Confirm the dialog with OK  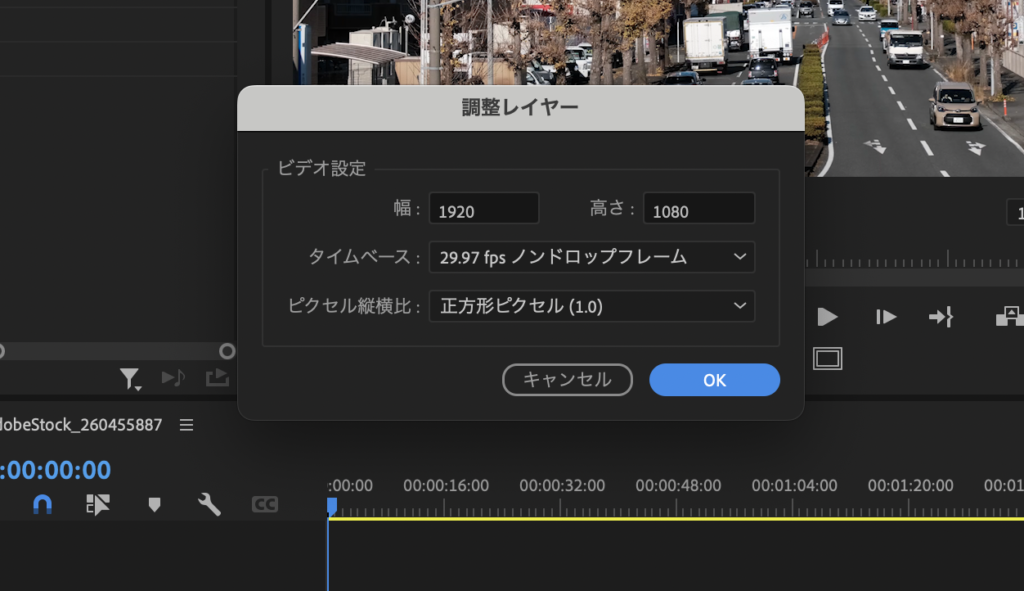714,379
